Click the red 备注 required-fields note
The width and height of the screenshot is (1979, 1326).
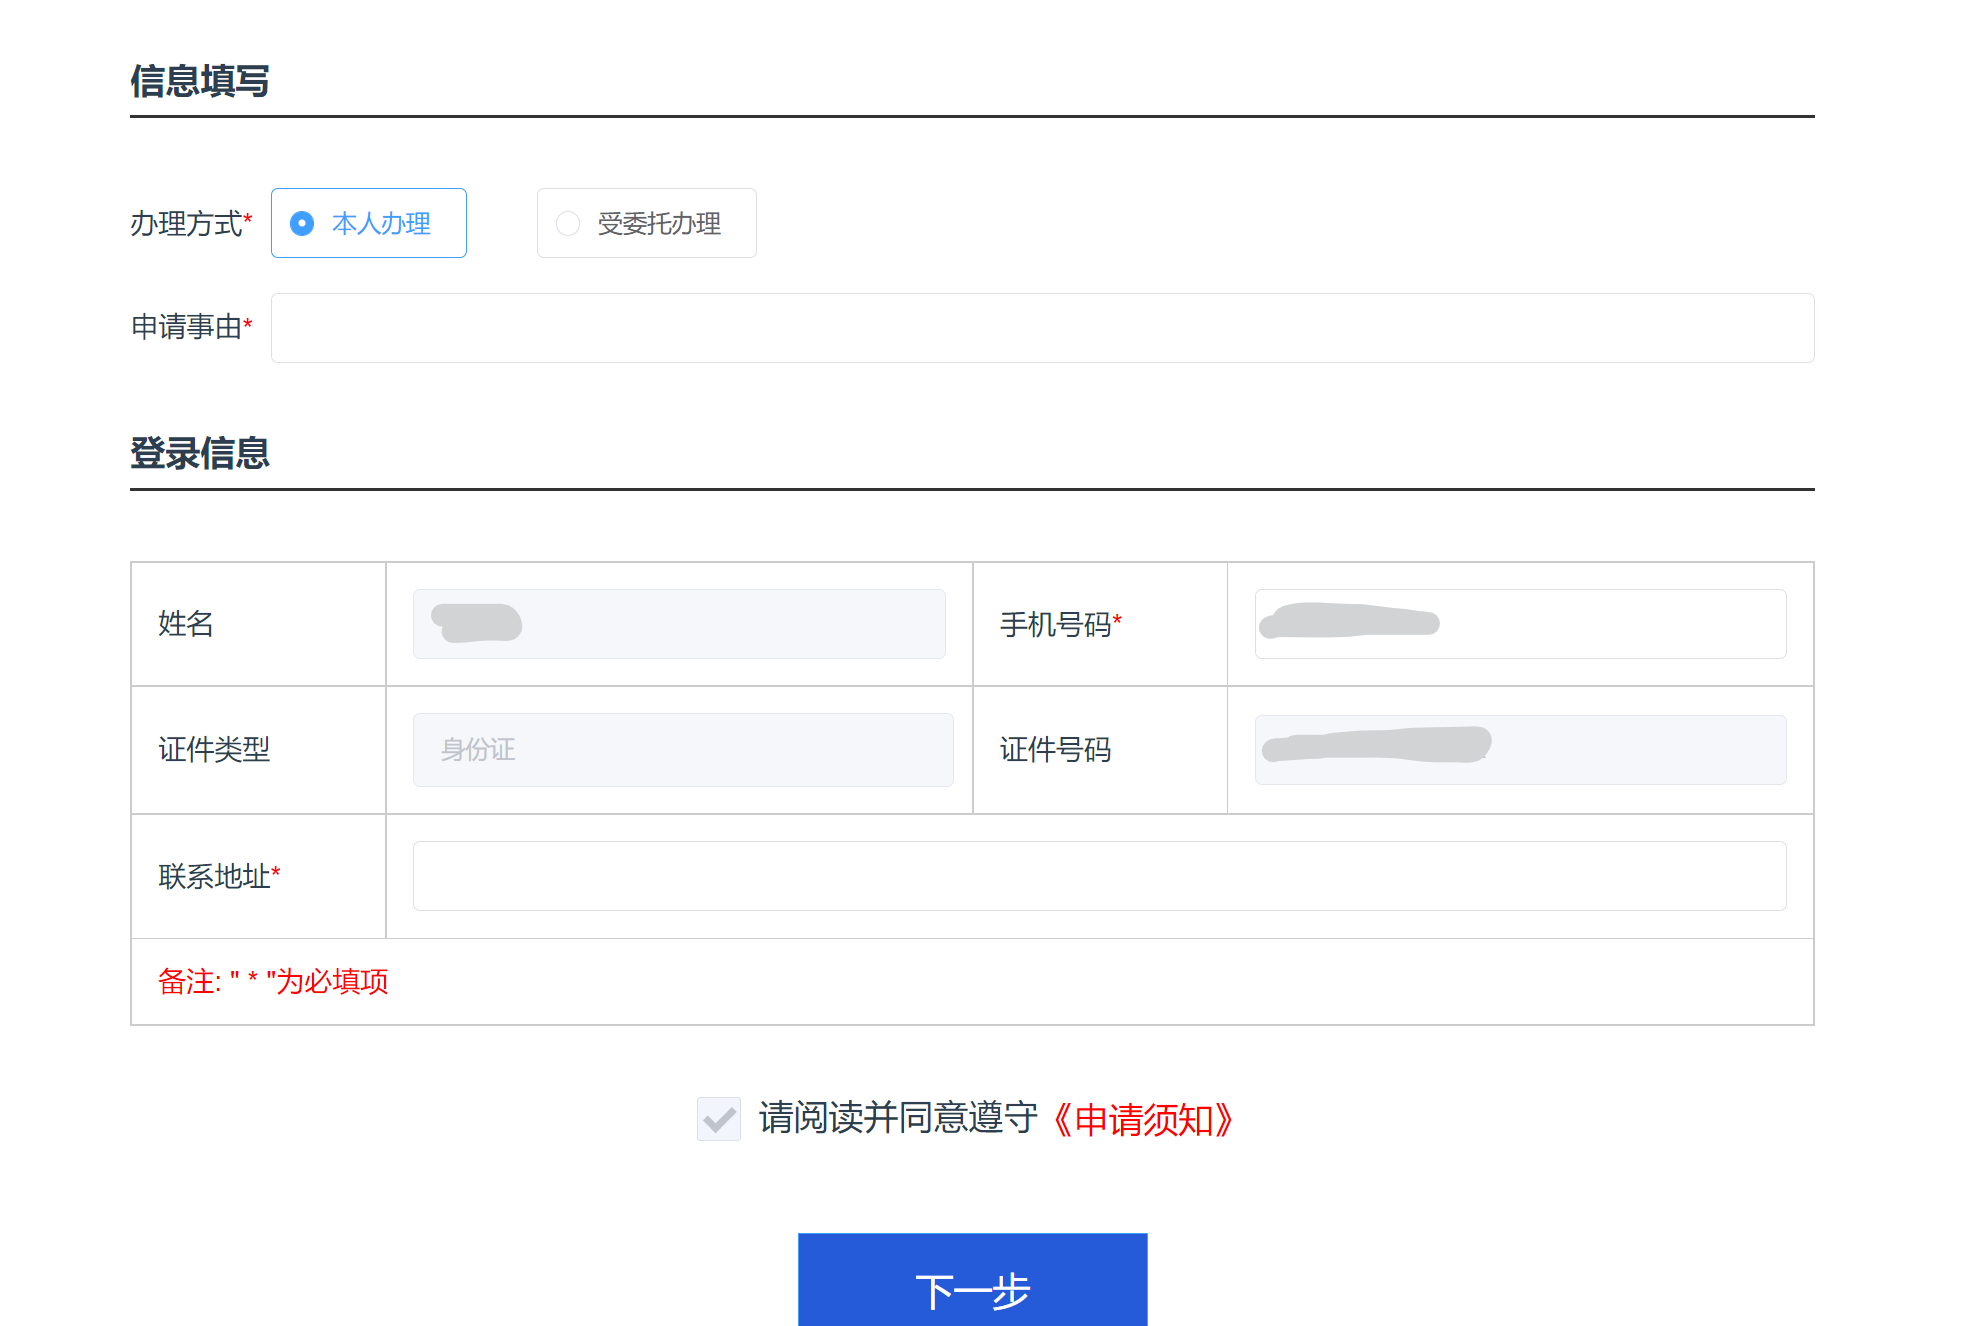click(x=273, y=982)
